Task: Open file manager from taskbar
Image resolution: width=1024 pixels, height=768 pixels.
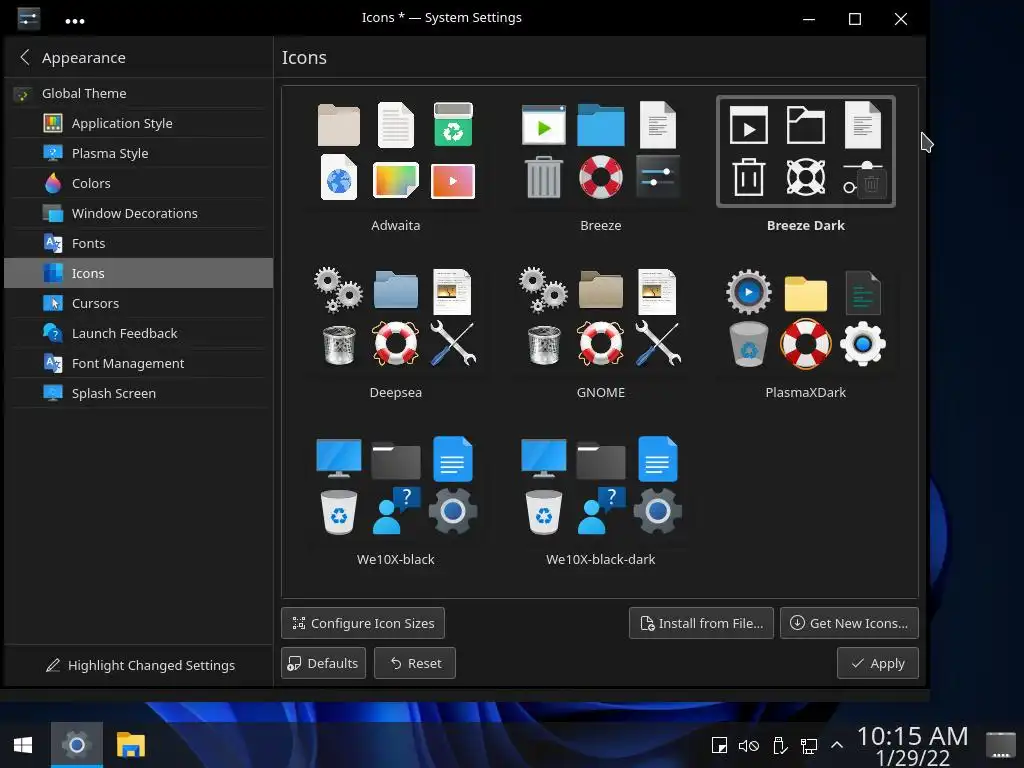Action: [131, 745]
